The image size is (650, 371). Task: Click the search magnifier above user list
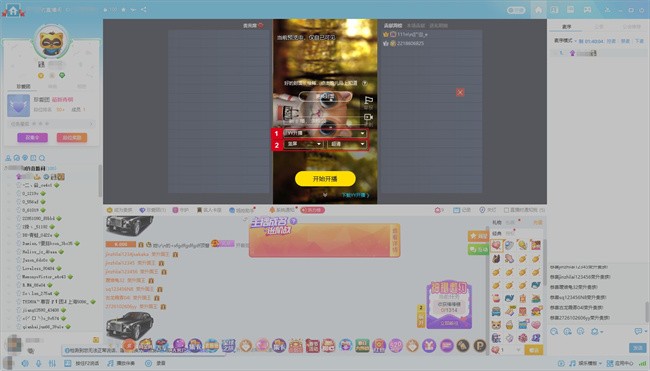coord(42,158)
